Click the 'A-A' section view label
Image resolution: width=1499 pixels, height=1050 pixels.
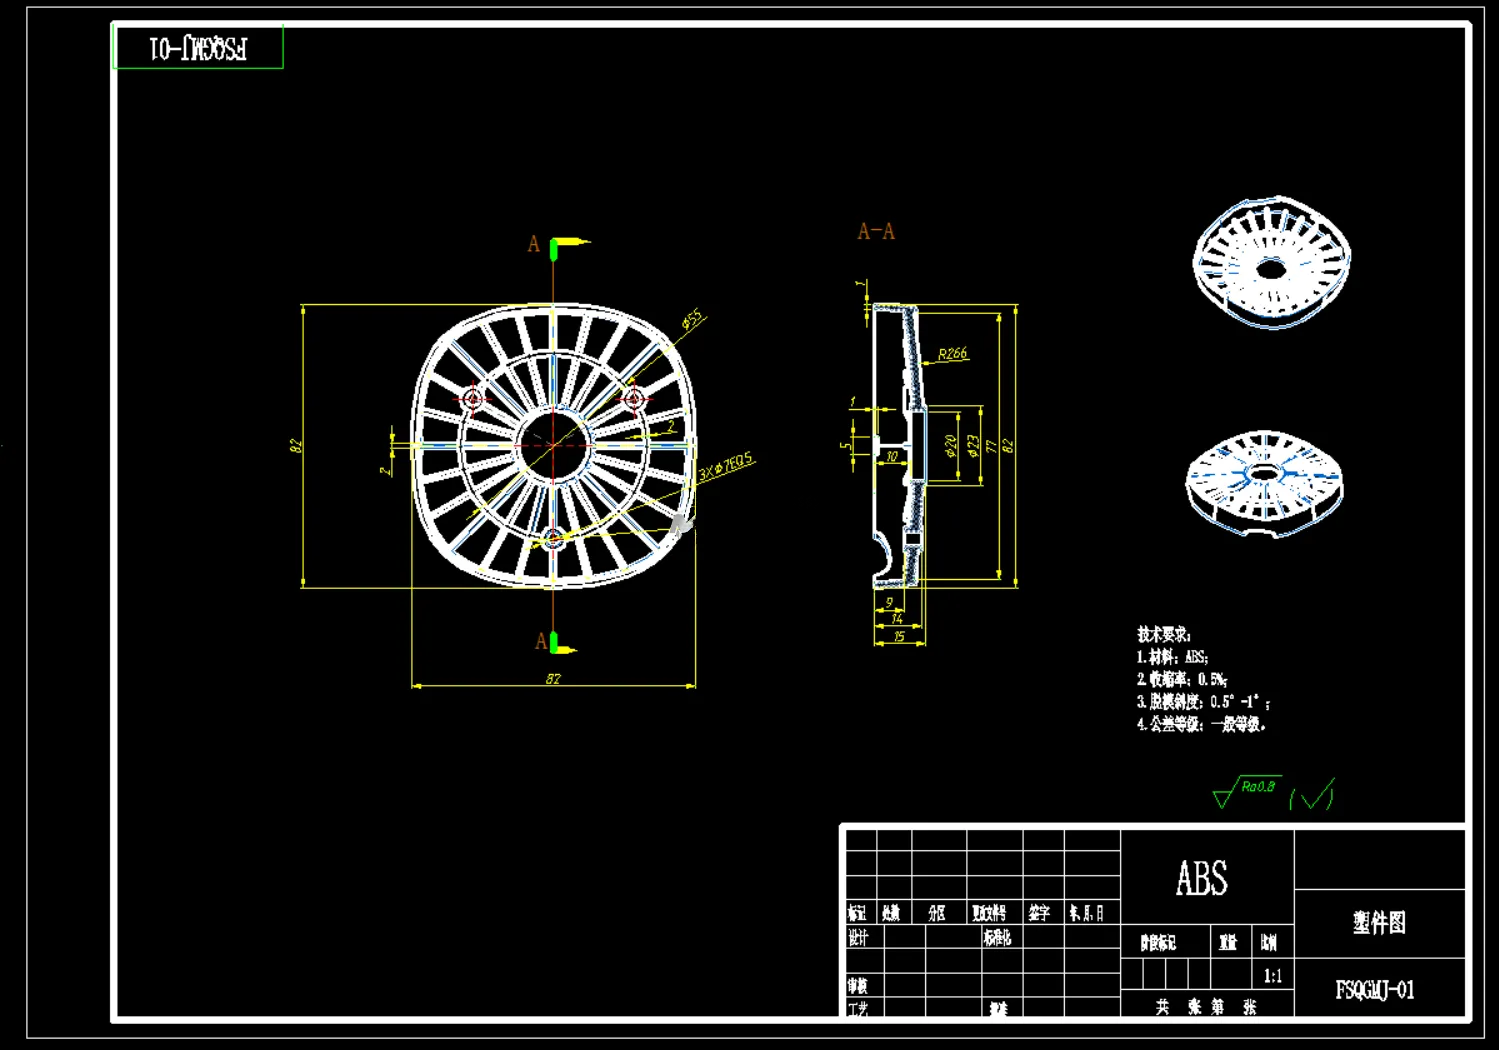[876, 232]
